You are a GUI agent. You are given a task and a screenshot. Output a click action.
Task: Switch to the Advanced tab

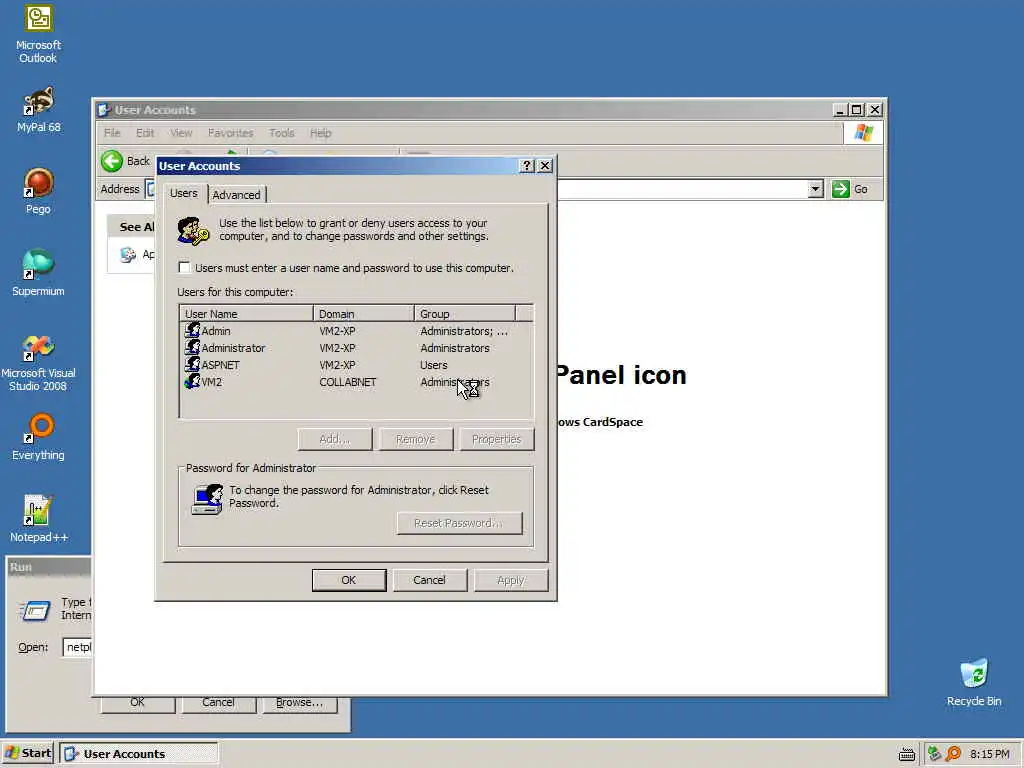(236, 195)
